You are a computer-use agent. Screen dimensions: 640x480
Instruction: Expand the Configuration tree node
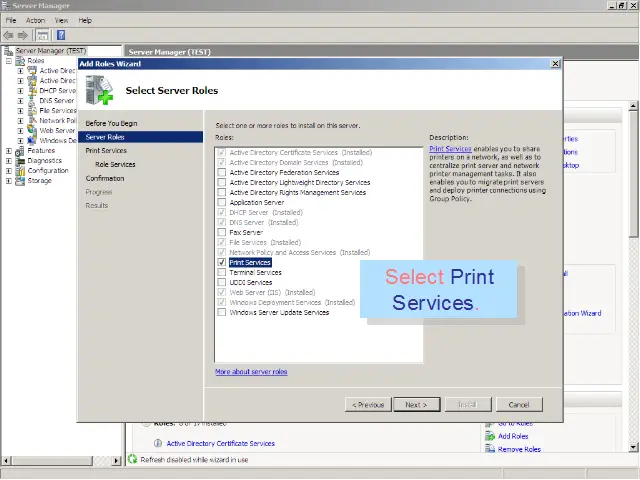click(x=9, y=171)
